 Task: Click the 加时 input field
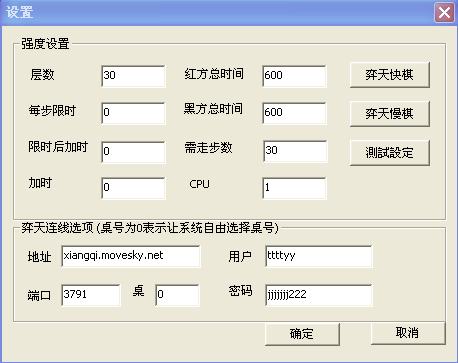click(133, 188)
